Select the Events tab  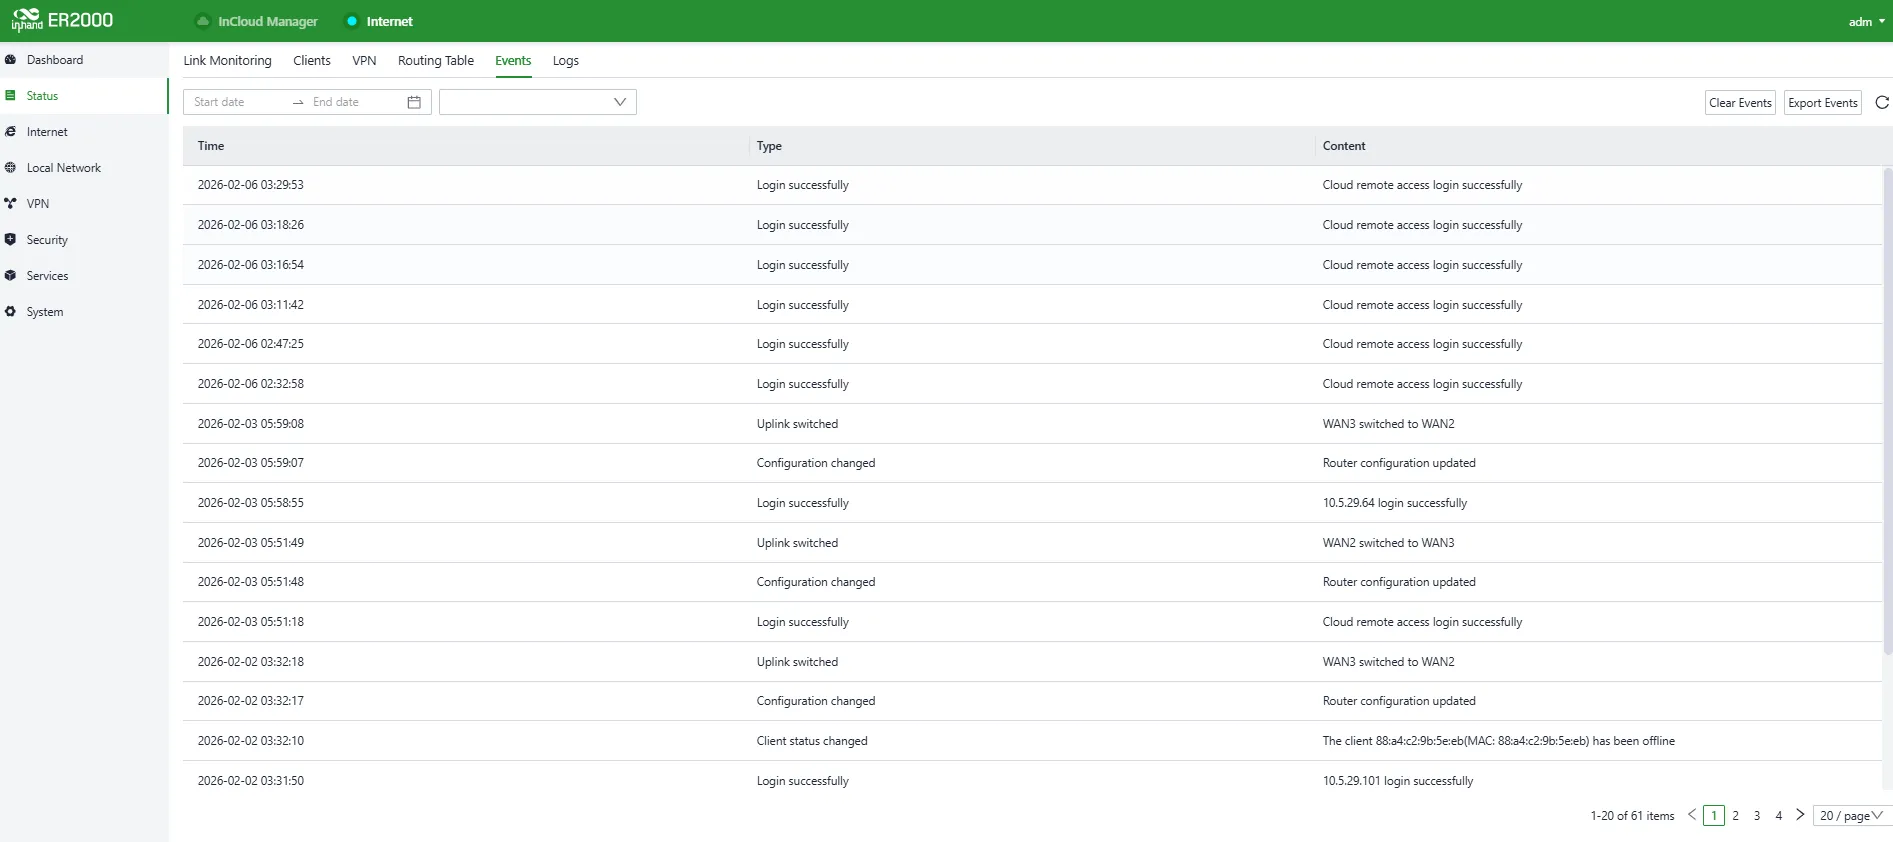[x=513, y=61]
